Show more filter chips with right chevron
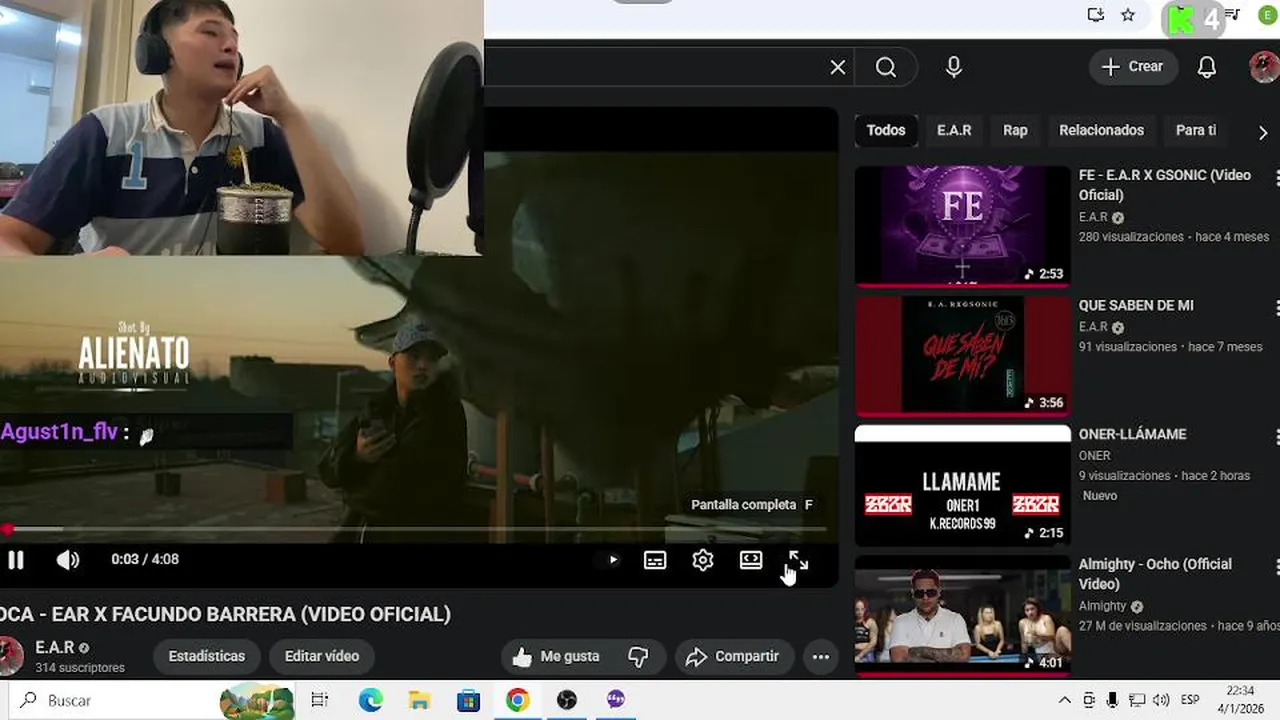1280x720 pixels. (1263, 132)
